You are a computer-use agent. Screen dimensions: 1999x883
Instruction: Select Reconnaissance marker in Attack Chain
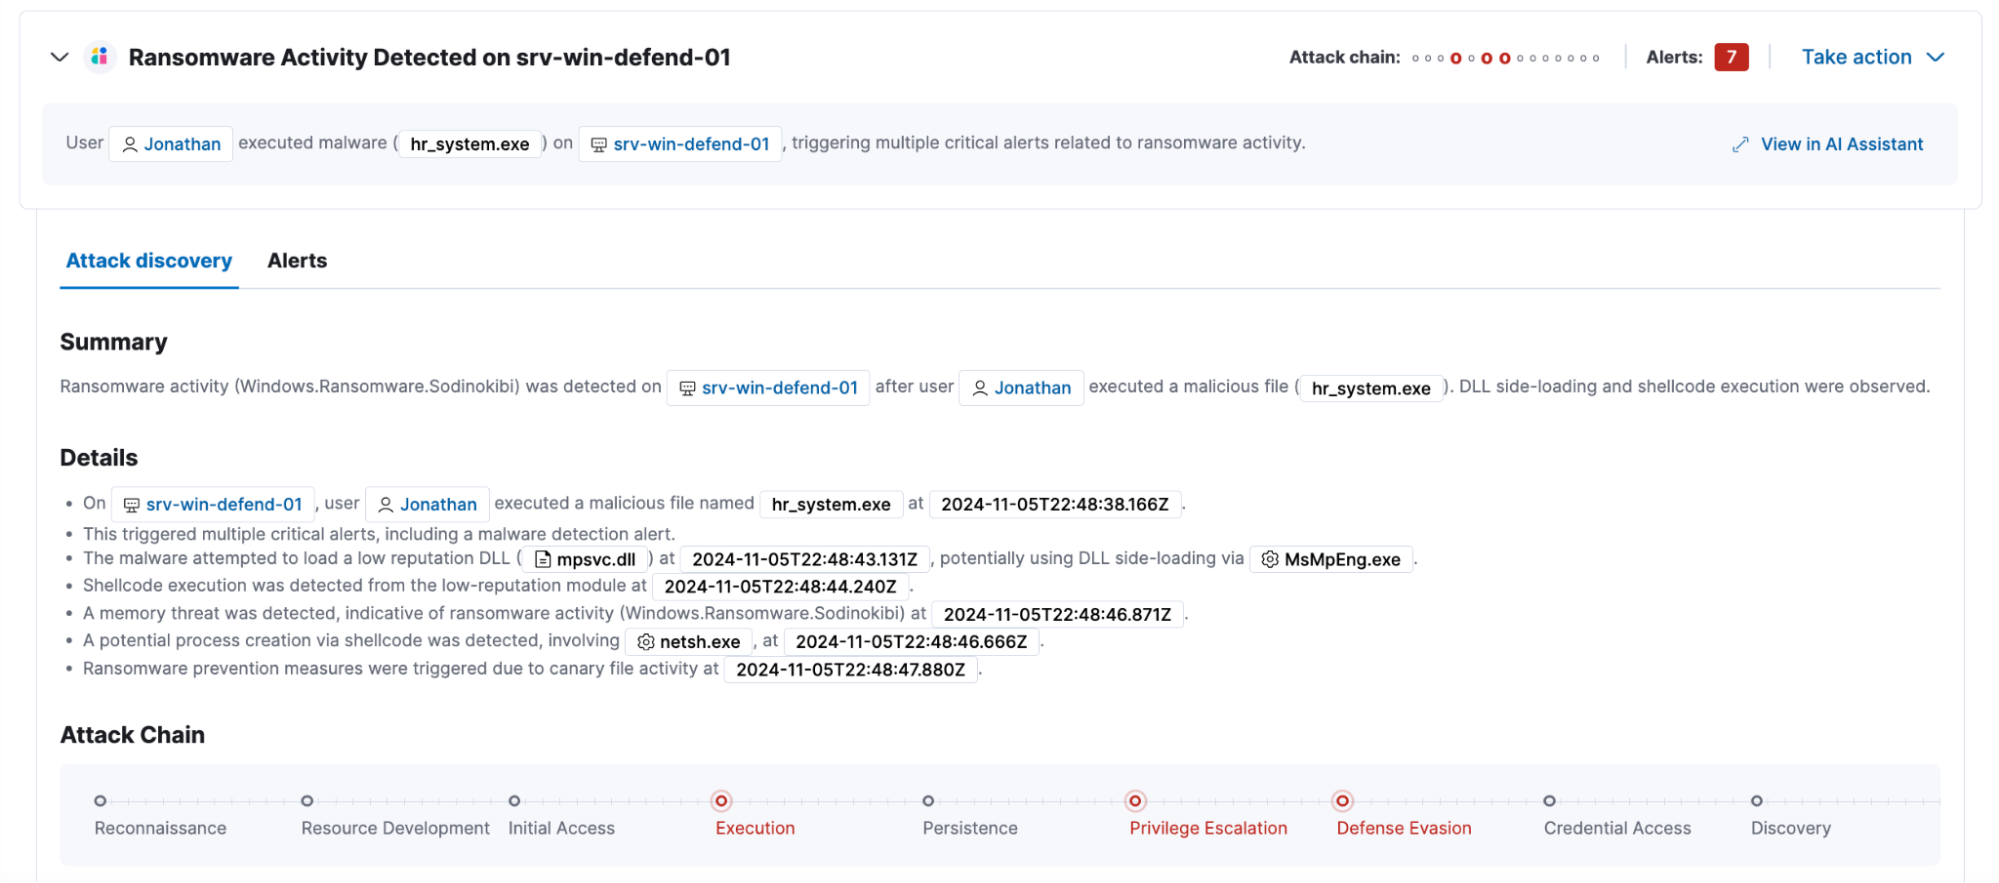click(x=100, y=801)
